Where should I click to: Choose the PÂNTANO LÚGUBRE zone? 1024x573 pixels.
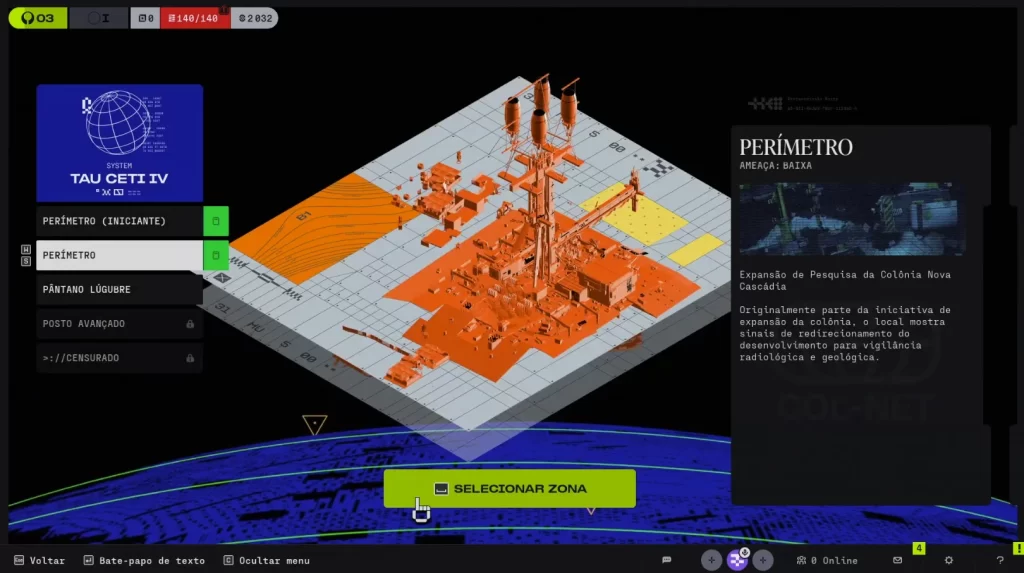click(119, 290)
